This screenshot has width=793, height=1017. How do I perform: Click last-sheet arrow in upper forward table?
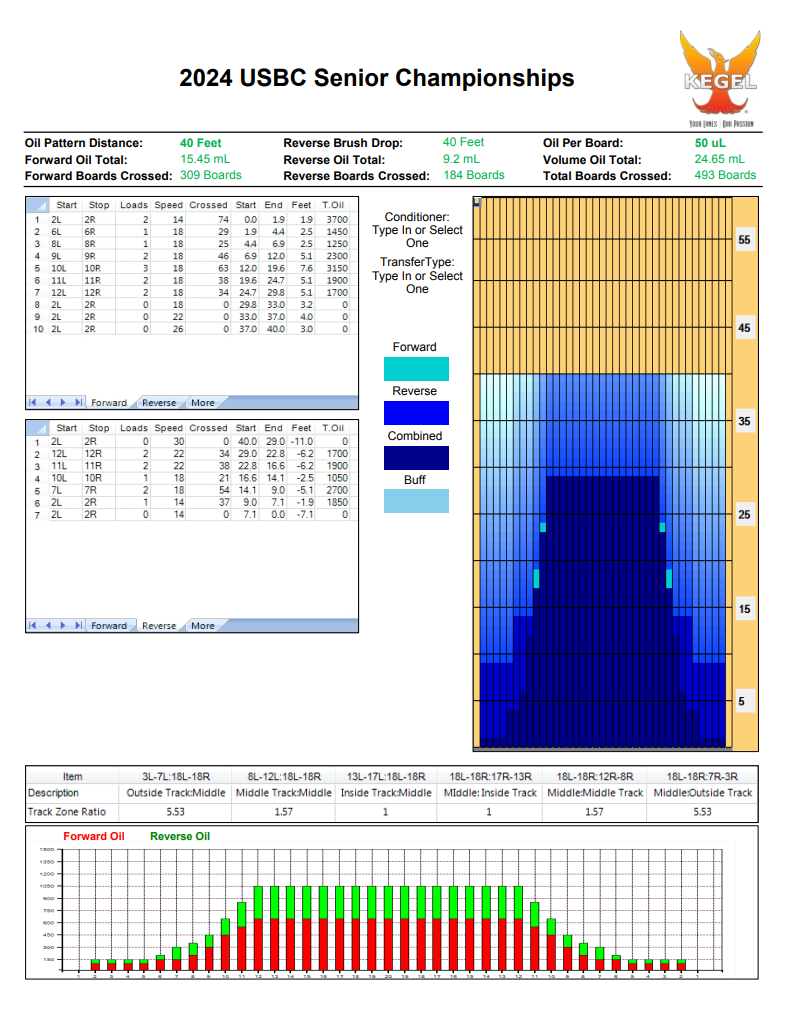click(x=78, y=403)
